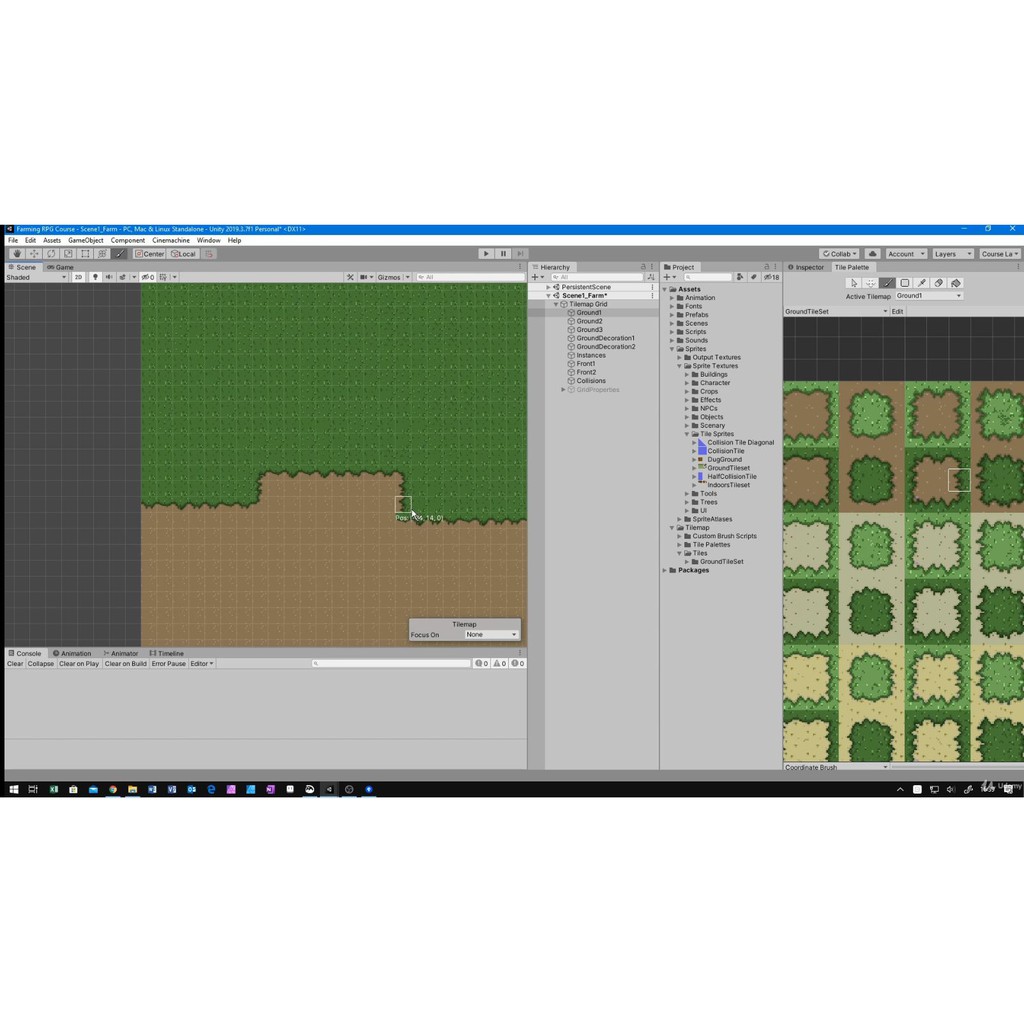Select the Move tool in the toolbar
The width and height of the screenshot is (1024, 1024).
[34, 253]
